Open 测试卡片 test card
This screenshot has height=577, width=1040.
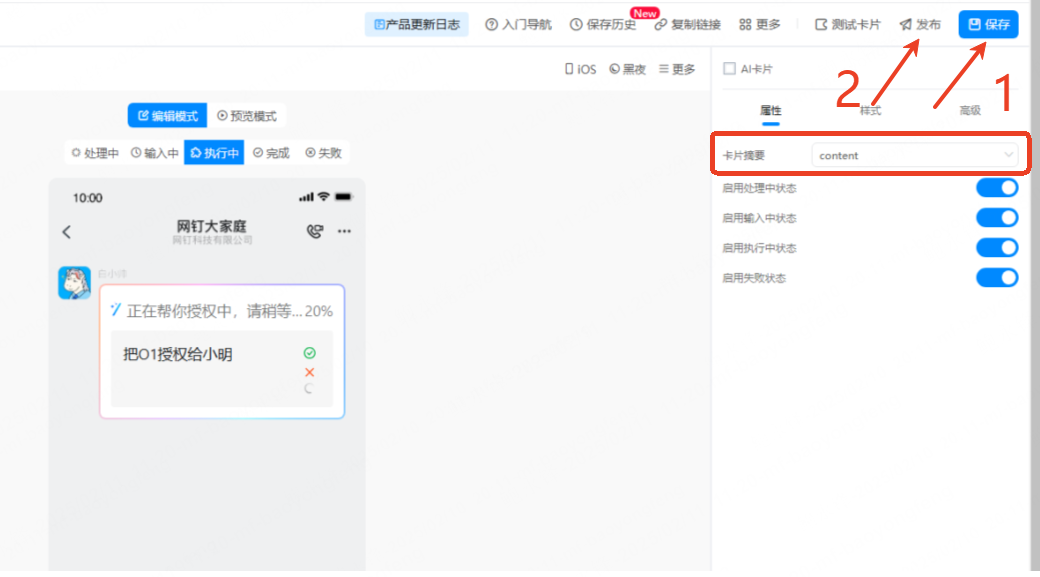[x=847, y=24]
